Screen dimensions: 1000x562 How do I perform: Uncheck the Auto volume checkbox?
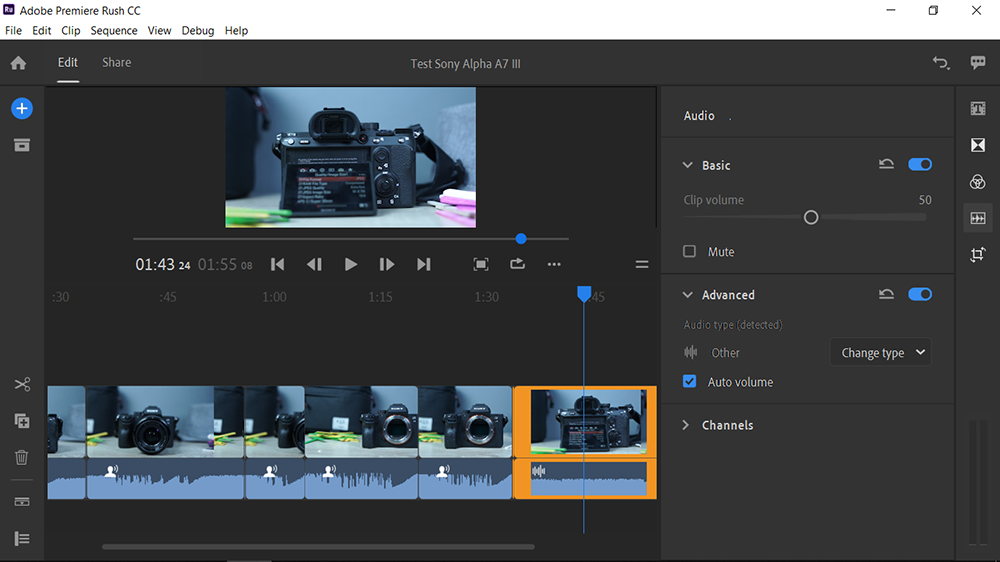click(689, 381)
